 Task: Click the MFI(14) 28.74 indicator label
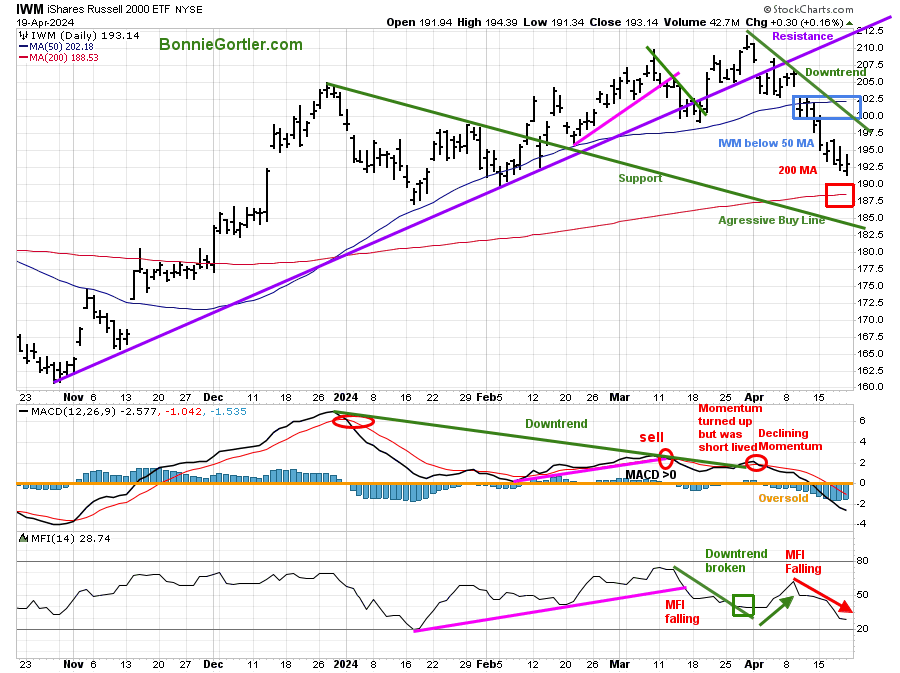pos(71,538)
